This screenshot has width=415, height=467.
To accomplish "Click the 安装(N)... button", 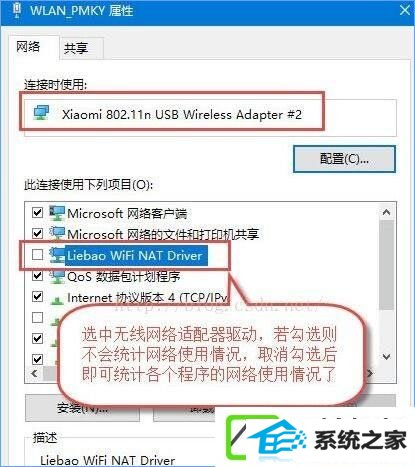I will (x=82, y=408).
